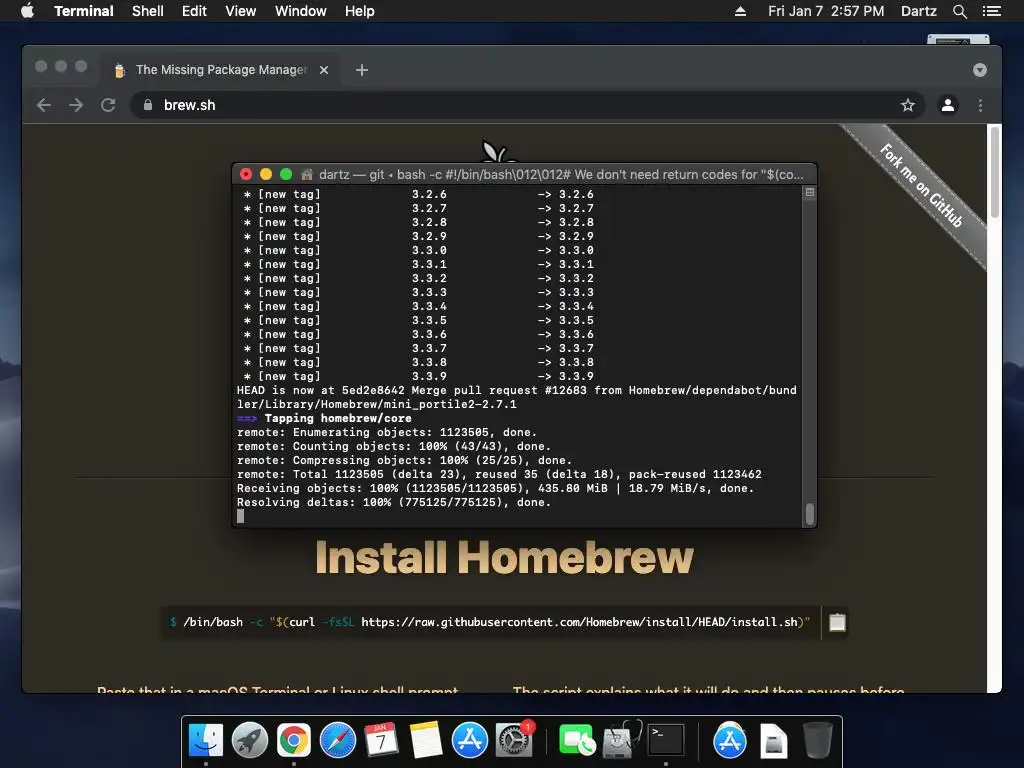Open the document stack beside the Trash
Screen dimensions: 1024x768
pyautogui.click(x=773, y=741)
